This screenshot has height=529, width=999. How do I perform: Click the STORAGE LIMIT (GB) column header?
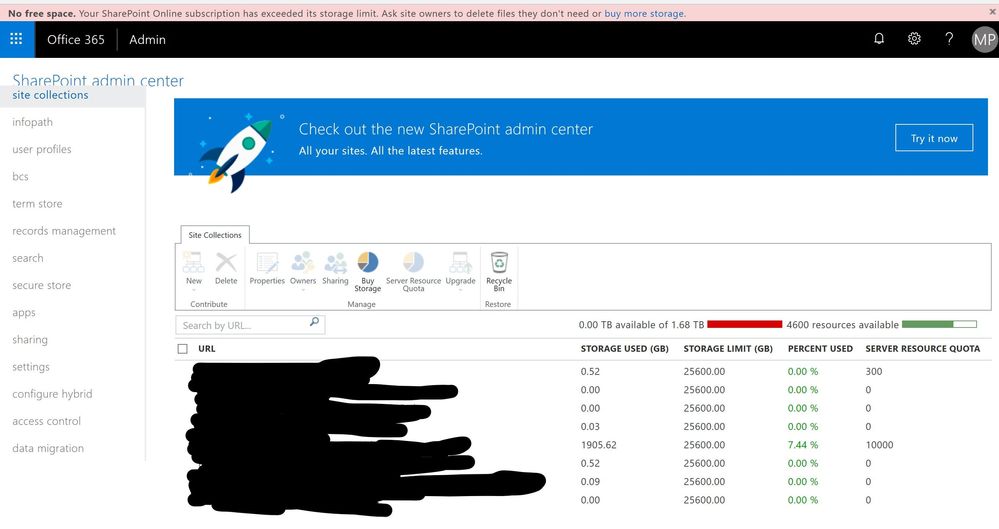pyautogui.click(x=728, y=349)
